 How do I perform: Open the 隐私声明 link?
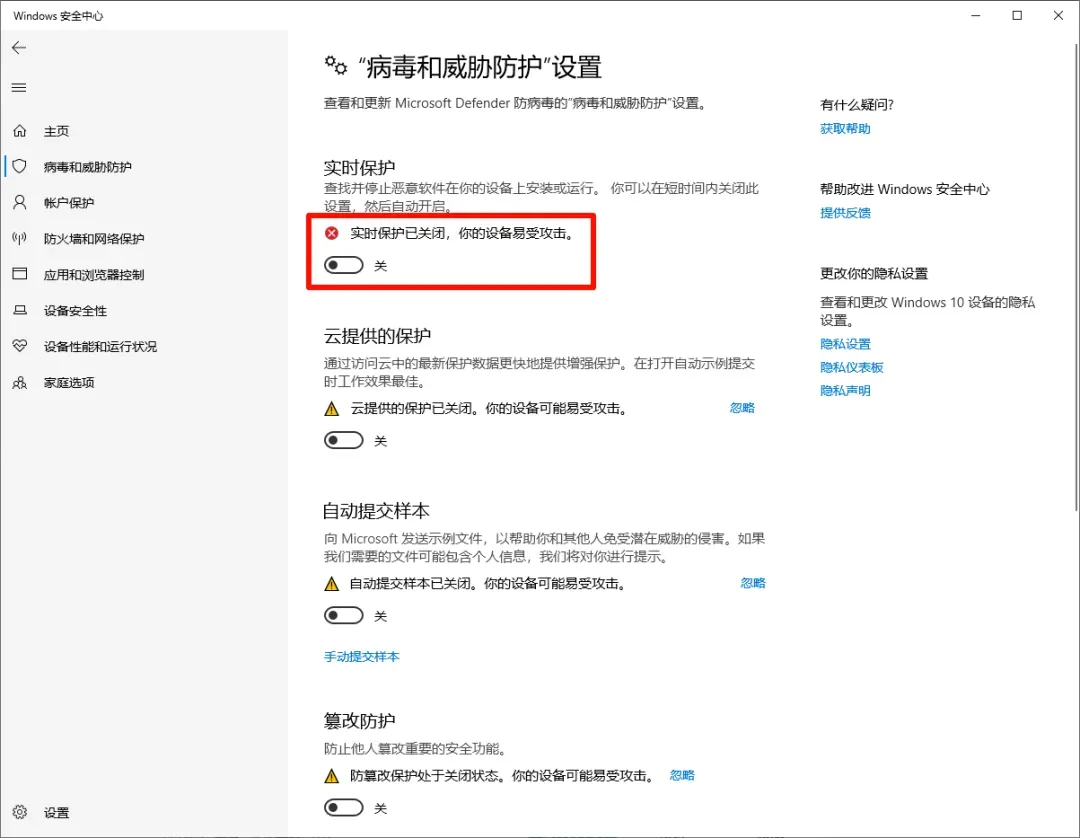coord(845,390)
